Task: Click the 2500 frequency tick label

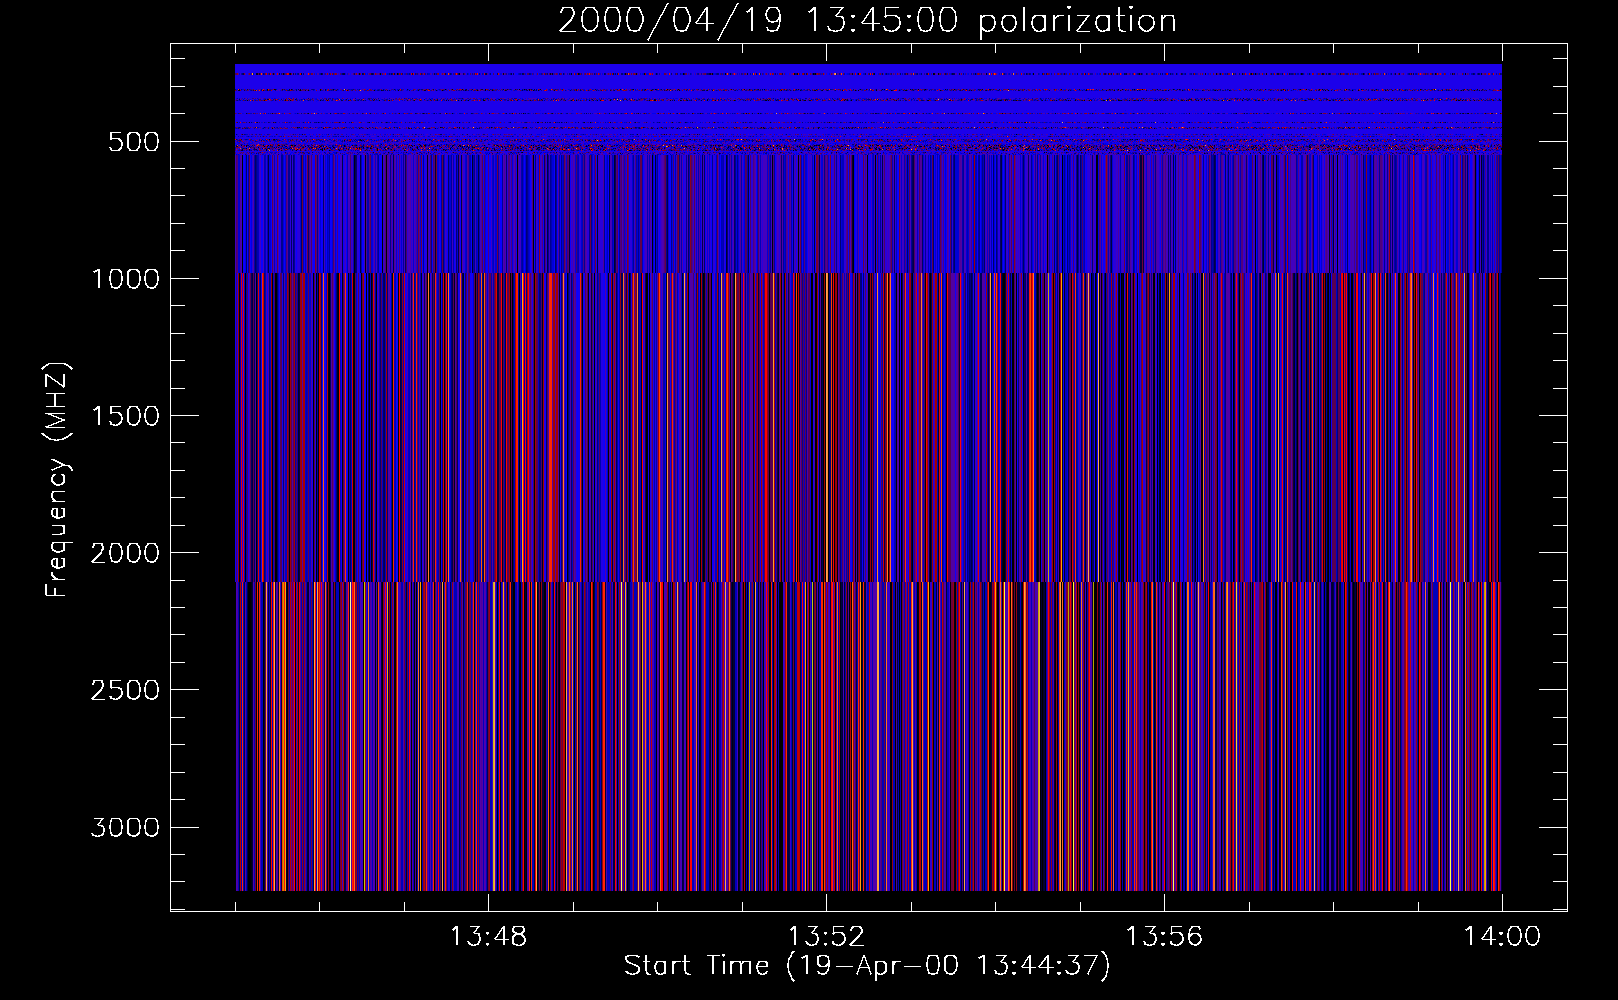Action: (x=125, y=690)
